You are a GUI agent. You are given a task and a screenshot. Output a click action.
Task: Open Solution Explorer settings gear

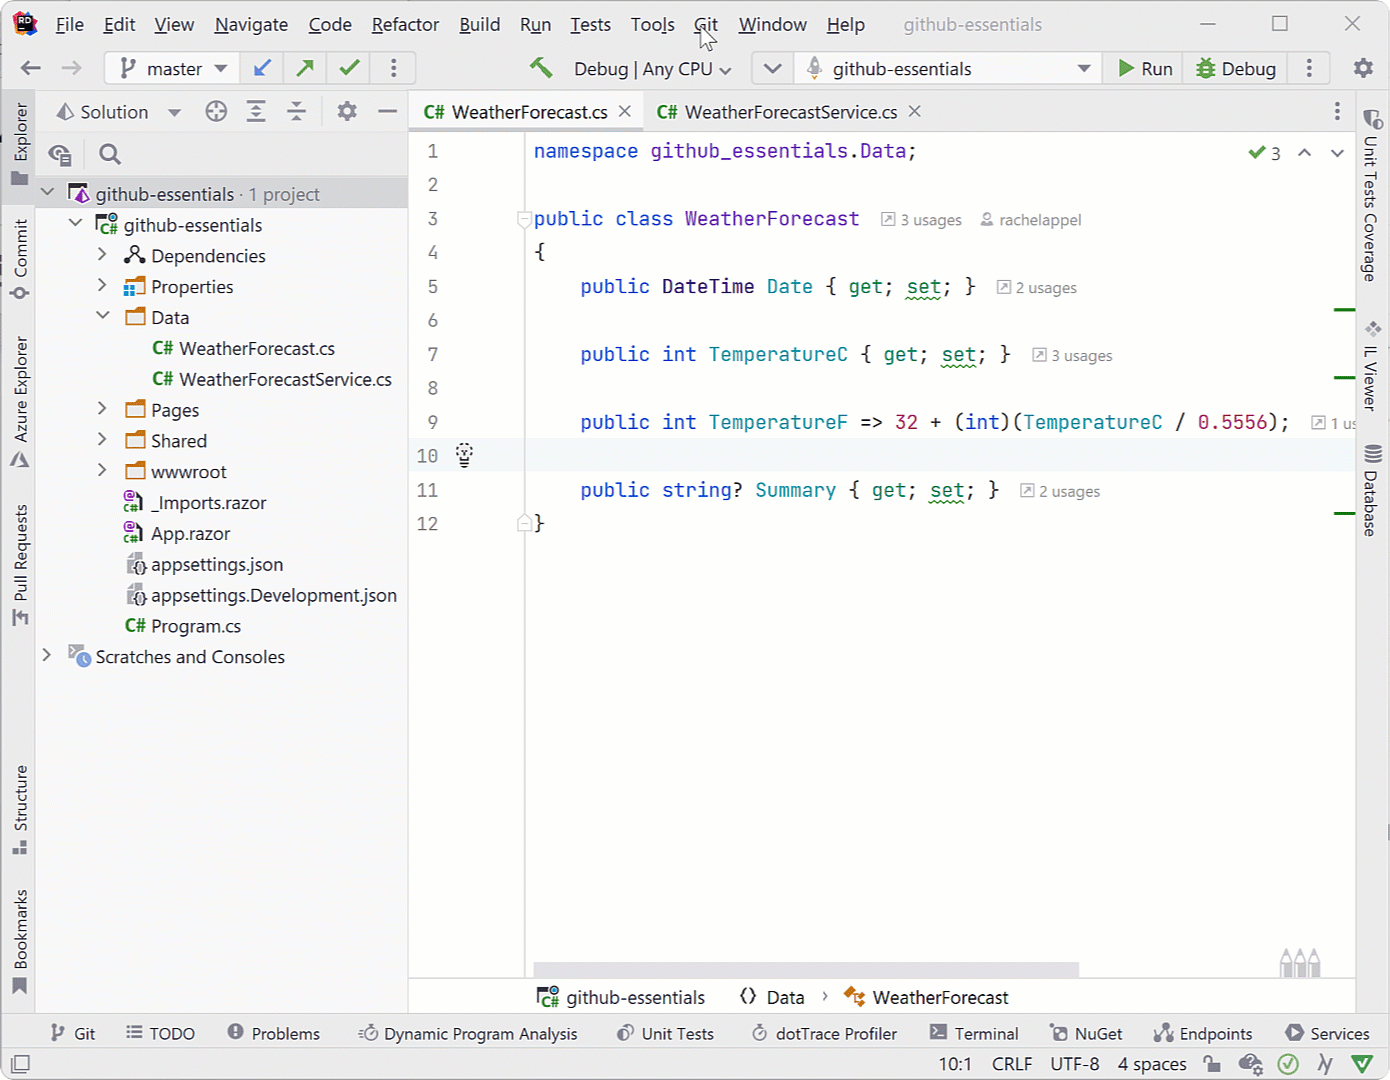pos(346,111)
